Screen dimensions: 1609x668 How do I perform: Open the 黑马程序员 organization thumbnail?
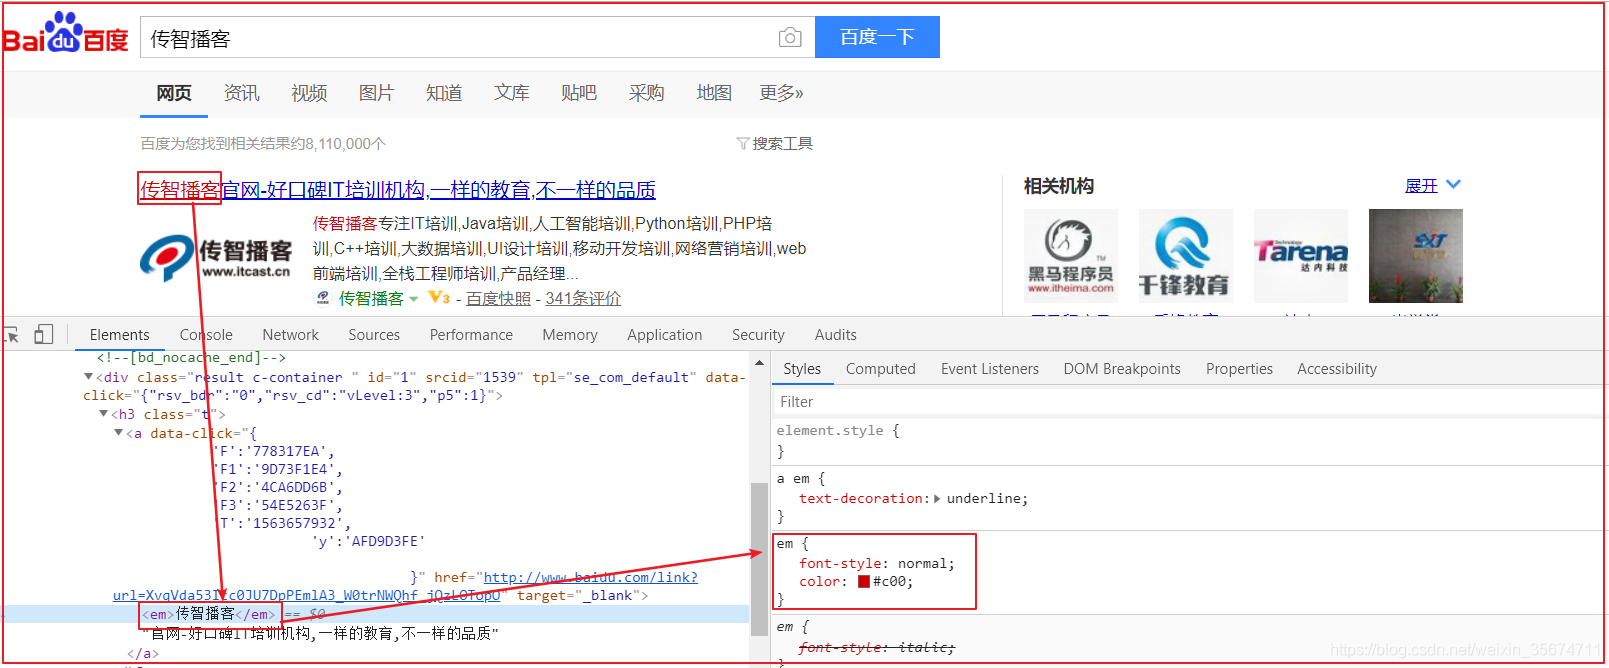point(1071,256)
